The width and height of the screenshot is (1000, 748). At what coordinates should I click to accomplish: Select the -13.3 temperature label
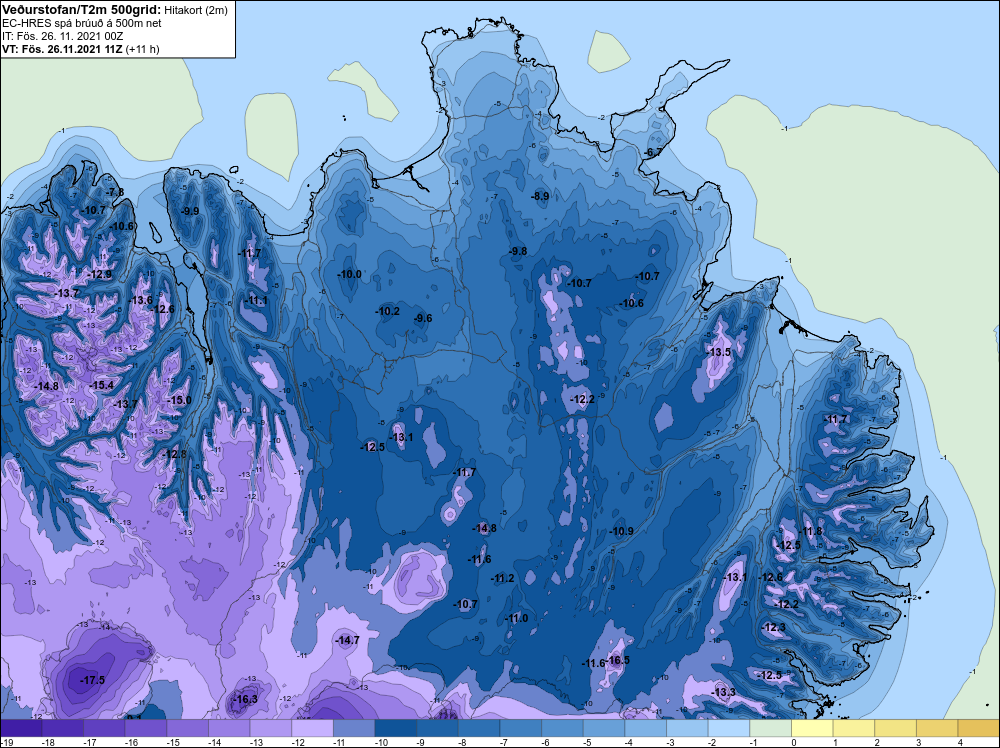point(724,693)
